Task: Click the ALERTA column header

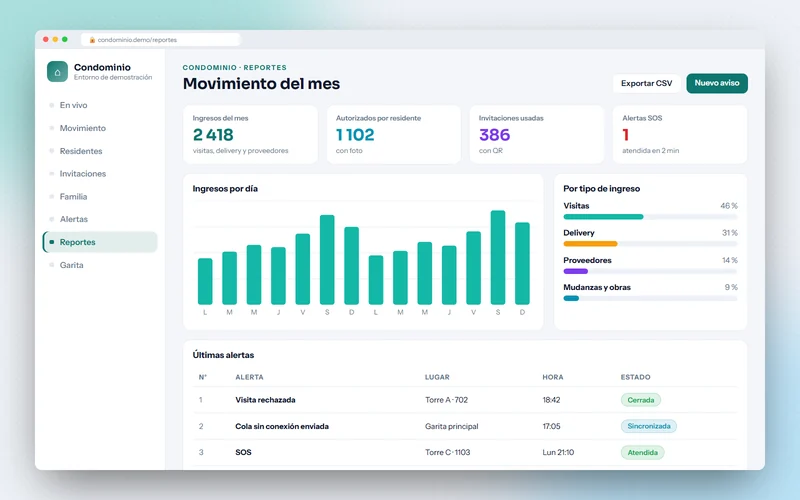Action: pyautogui.click(x=249, y=378)
